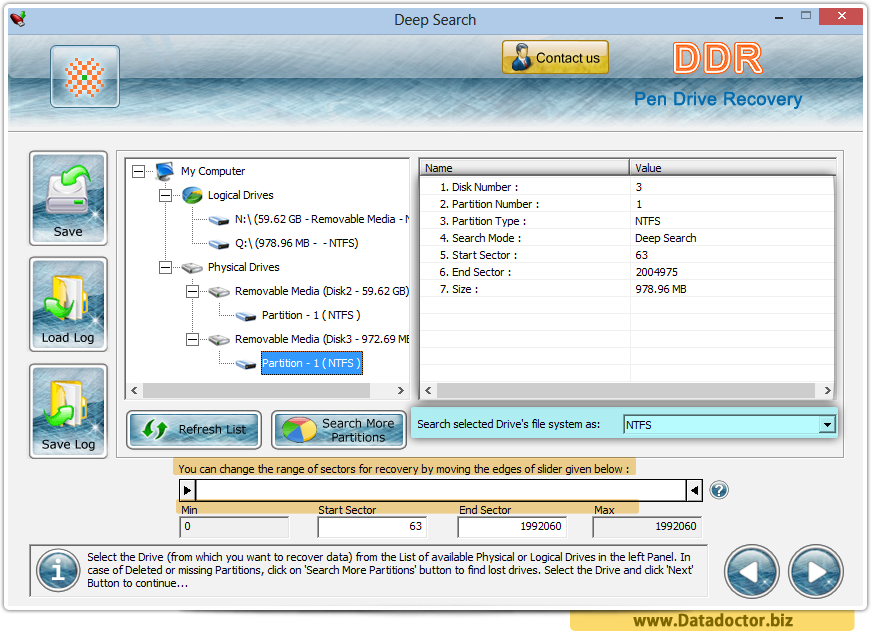Click the orange checkered logo button
Image resolution: width=871 pixels, height=631 pixels.
[84, 77]
